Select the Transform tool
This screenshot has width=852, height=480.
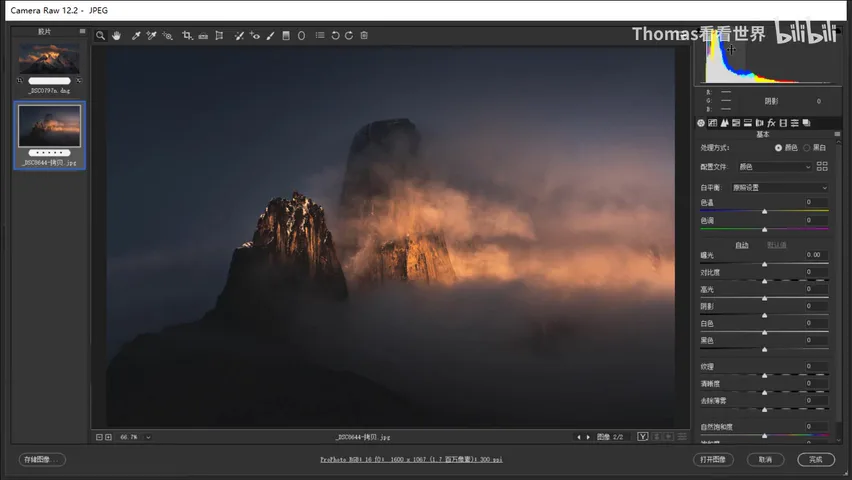219,35
